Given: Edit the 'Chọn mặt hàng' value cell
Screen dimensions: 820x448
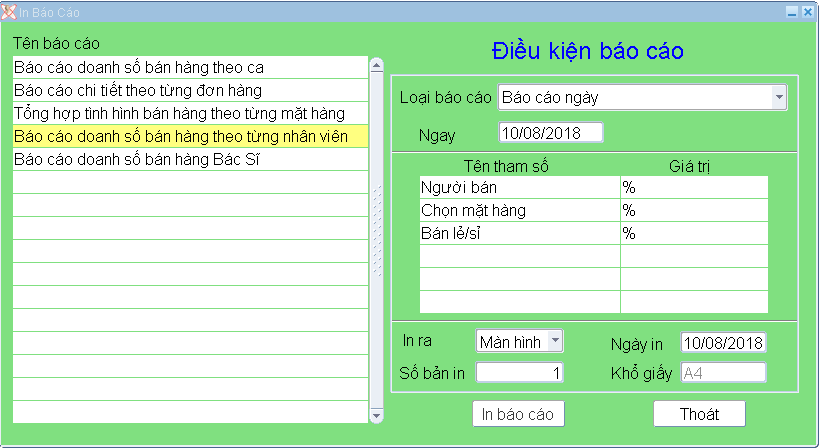Looking at the screenshot, I should point(693,210).
